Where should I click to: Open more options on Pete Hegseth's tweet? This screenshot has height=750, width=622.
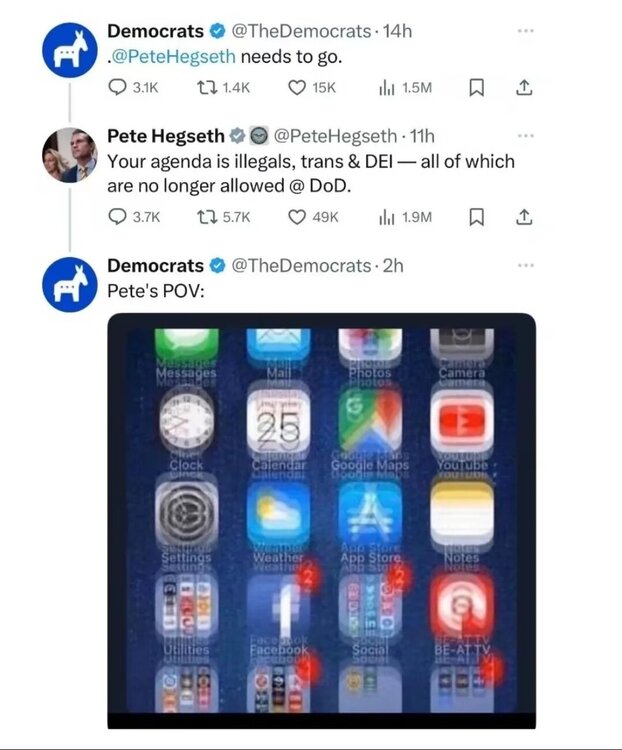pyautogui.click(x=525, y=136)
